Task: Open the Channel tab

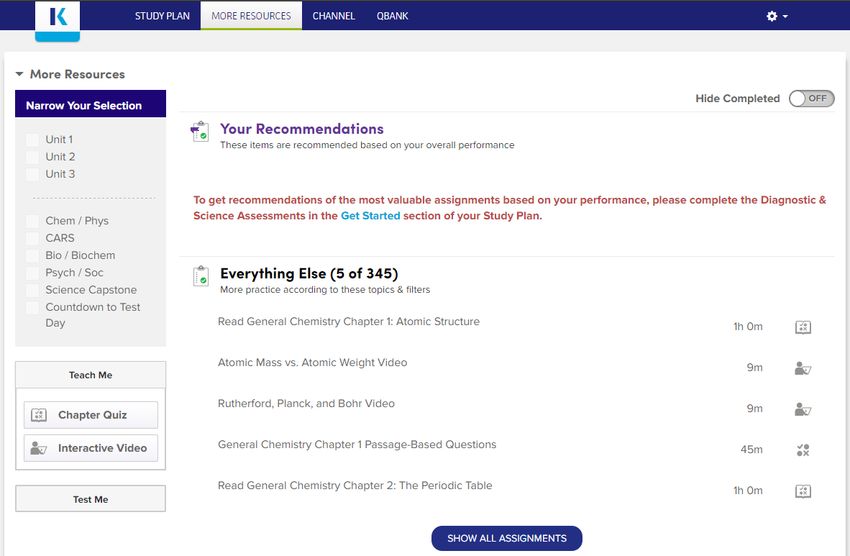Action: 333,16
